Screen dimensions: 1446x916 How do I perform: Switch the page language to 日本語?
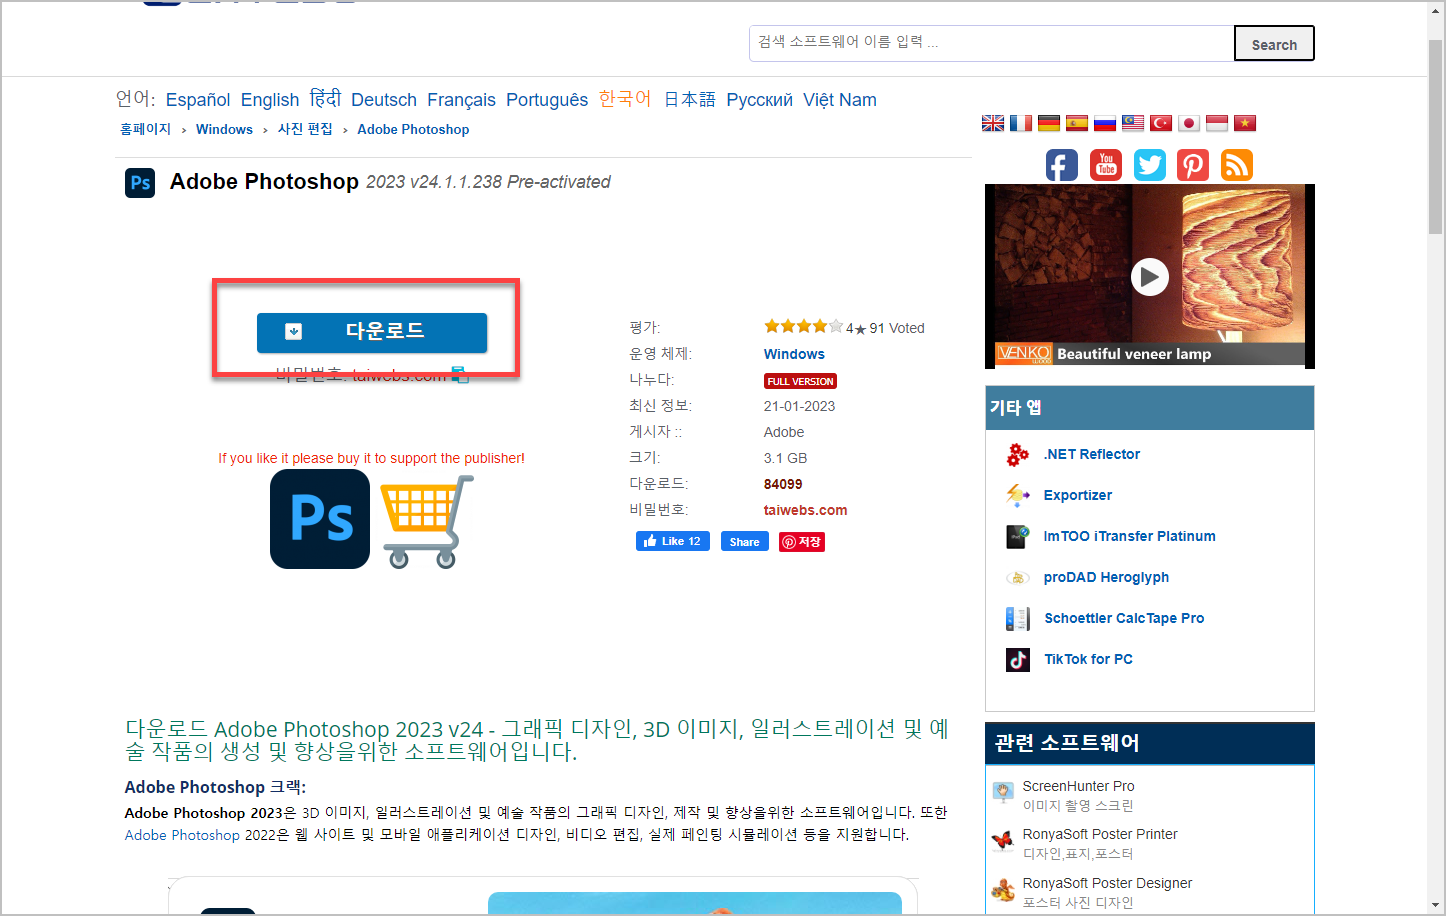tap(689, 99)
